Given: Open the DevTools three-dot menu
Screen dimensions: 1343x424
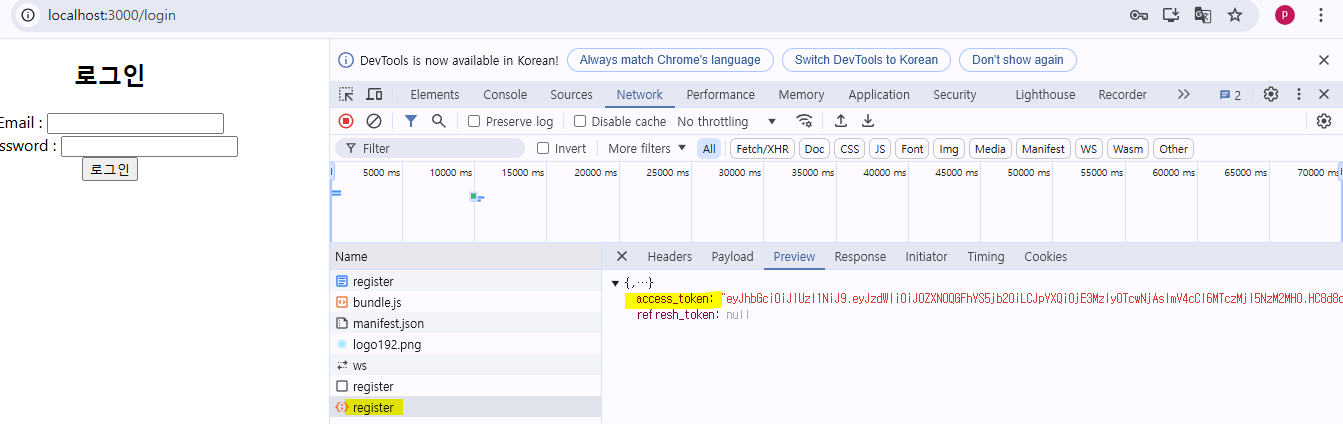Looking at the screenshot, I should coord(1299,94).
